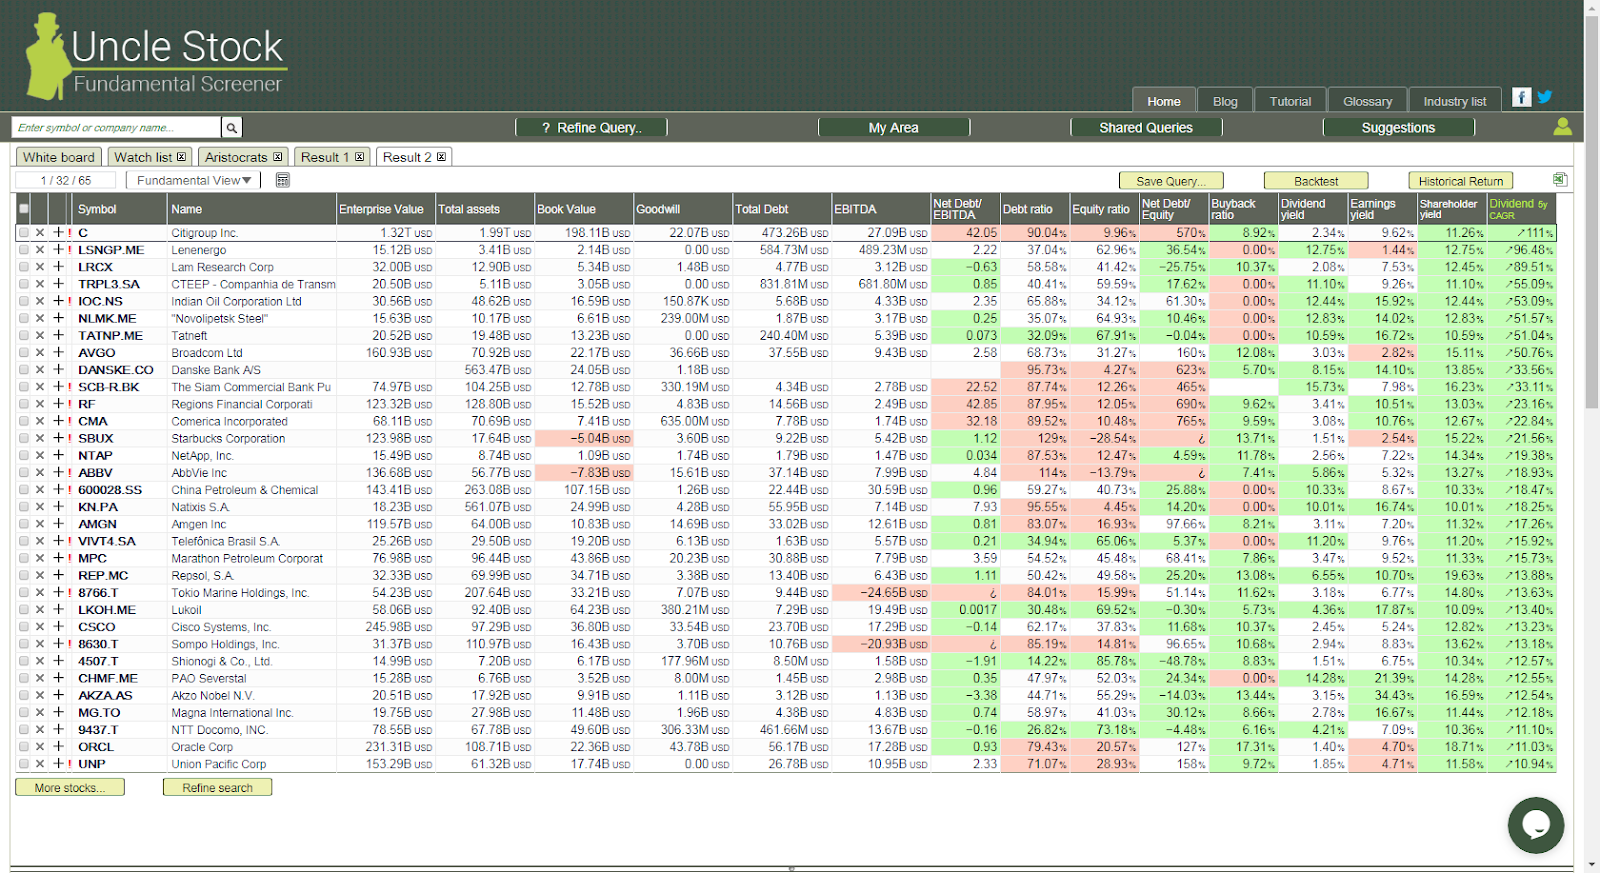Screen dimensions: 1600x873
Task: Open the Twitter bird icon
Action: [x=1545, y=97]
